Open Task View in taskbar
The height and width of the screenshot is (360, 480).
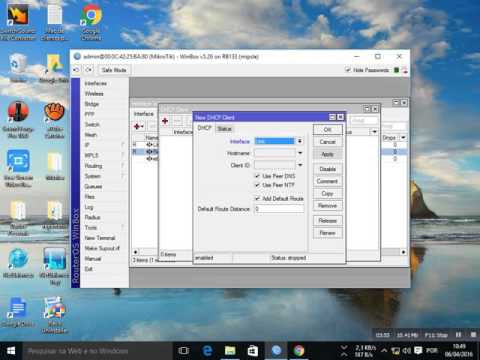click(x=184, y=351)
